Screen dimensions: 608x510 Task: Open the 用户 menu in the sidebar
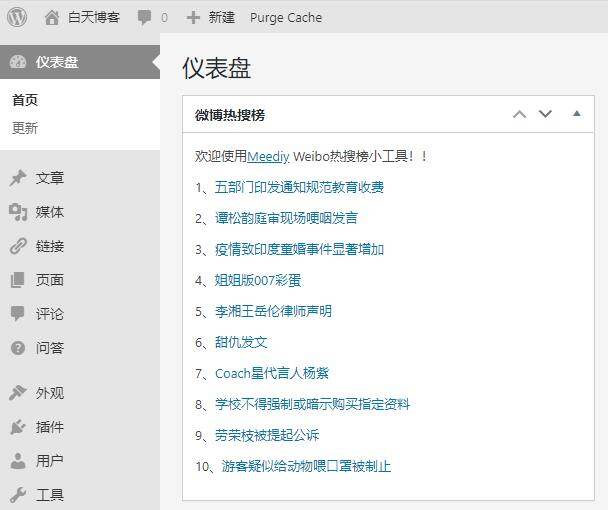(x=50, y=461)
